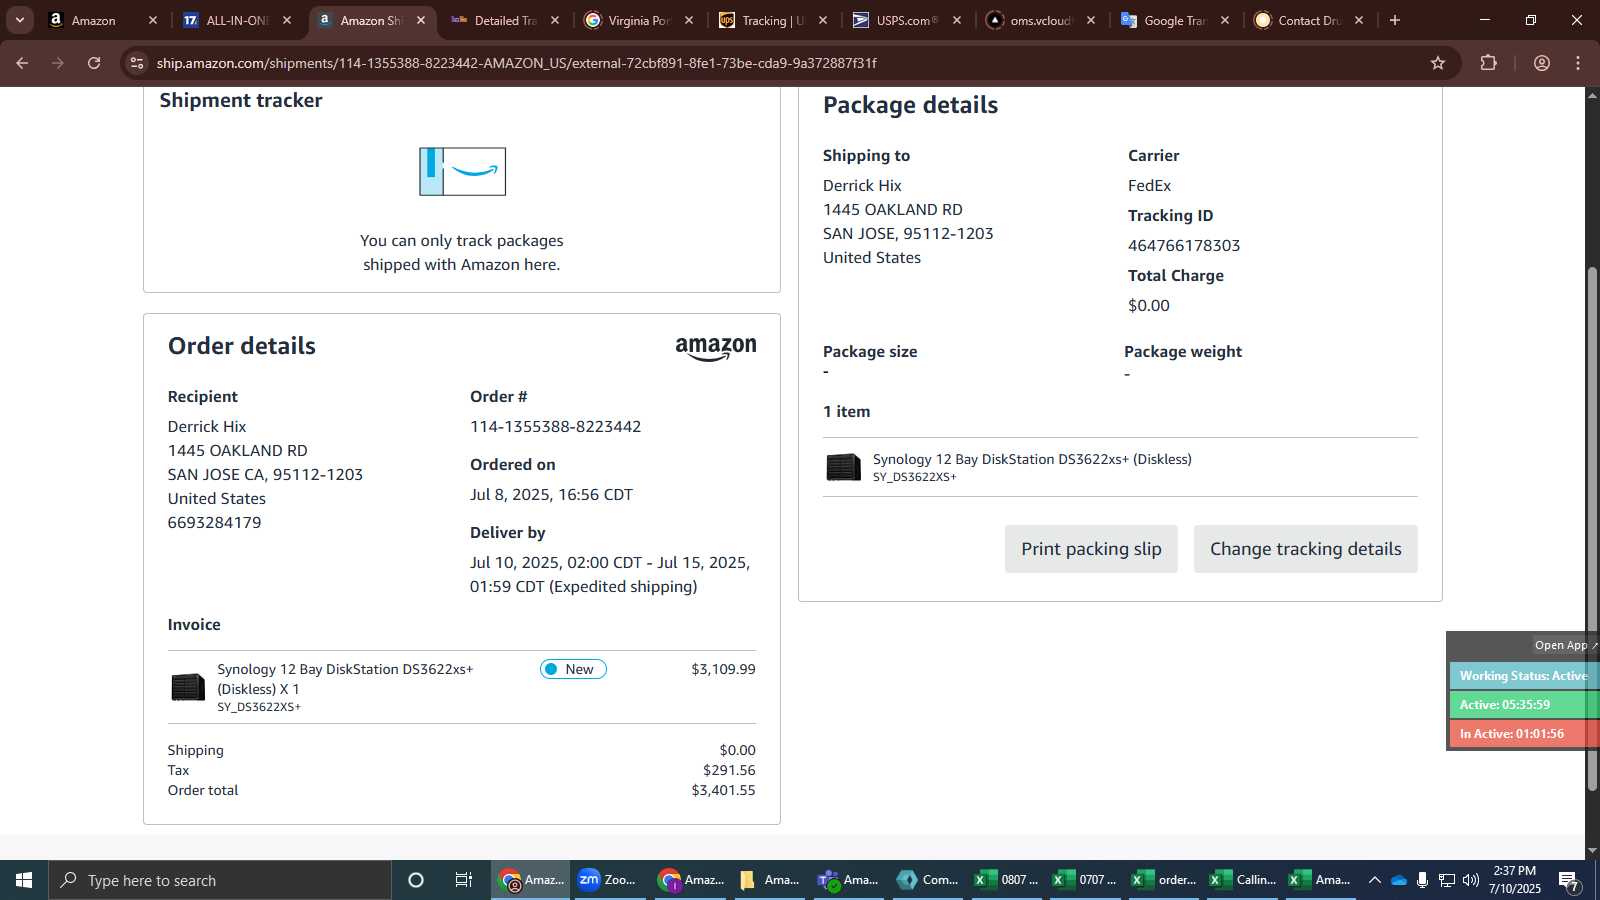Select the order total $3,401.55
Screen dimensions: 1600x900
tap(723, 790)
